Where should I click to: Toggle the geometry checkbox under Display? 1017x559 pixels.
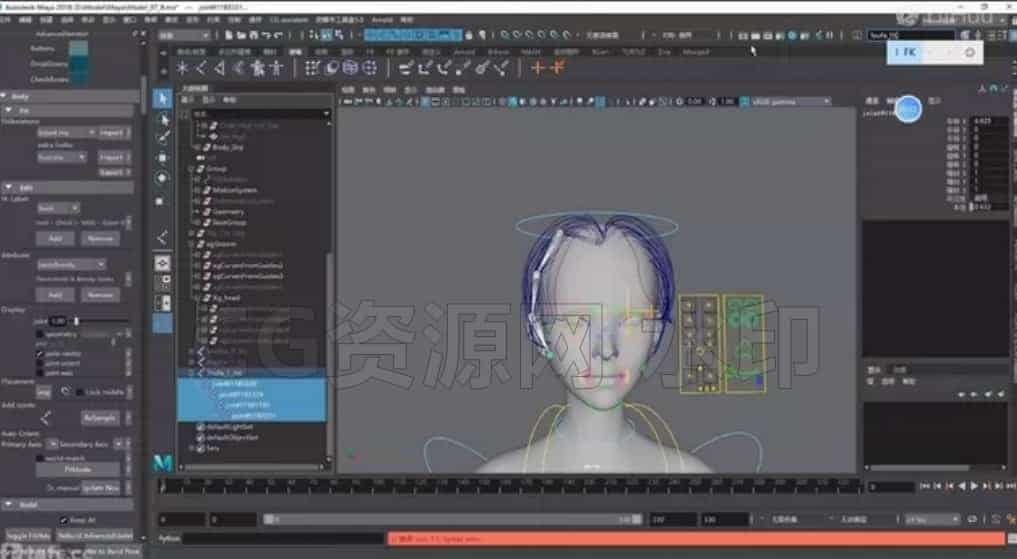(40, 335)
